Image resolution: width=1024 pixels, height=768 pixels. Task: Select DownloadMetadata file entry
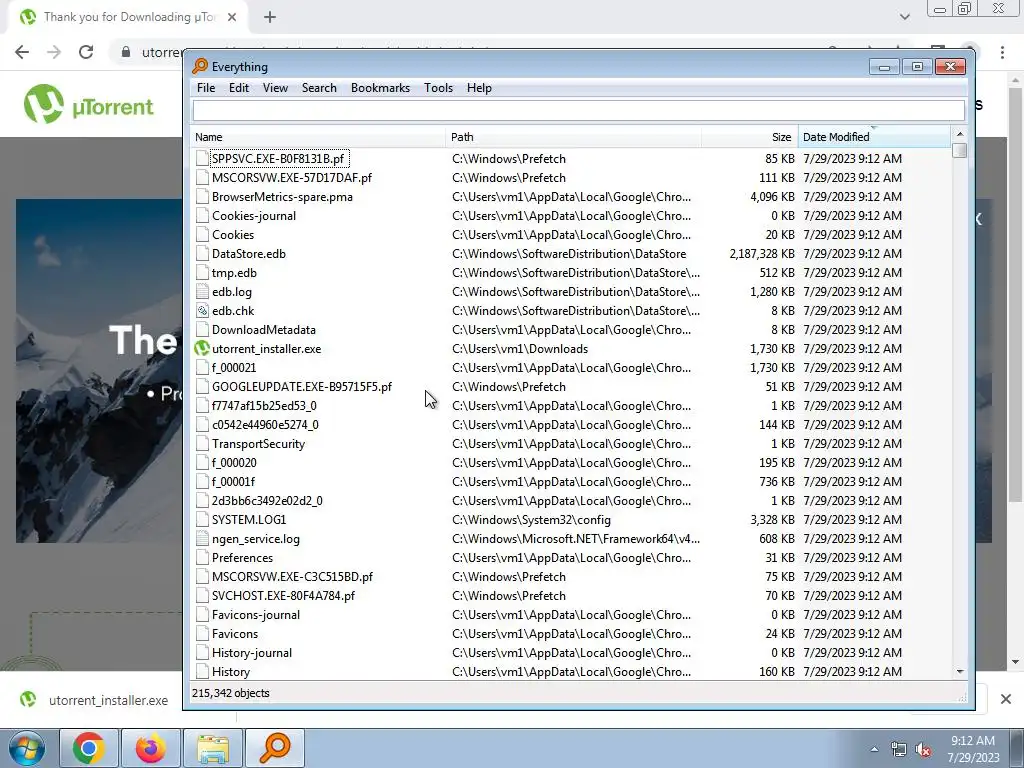tap(264, 330)
